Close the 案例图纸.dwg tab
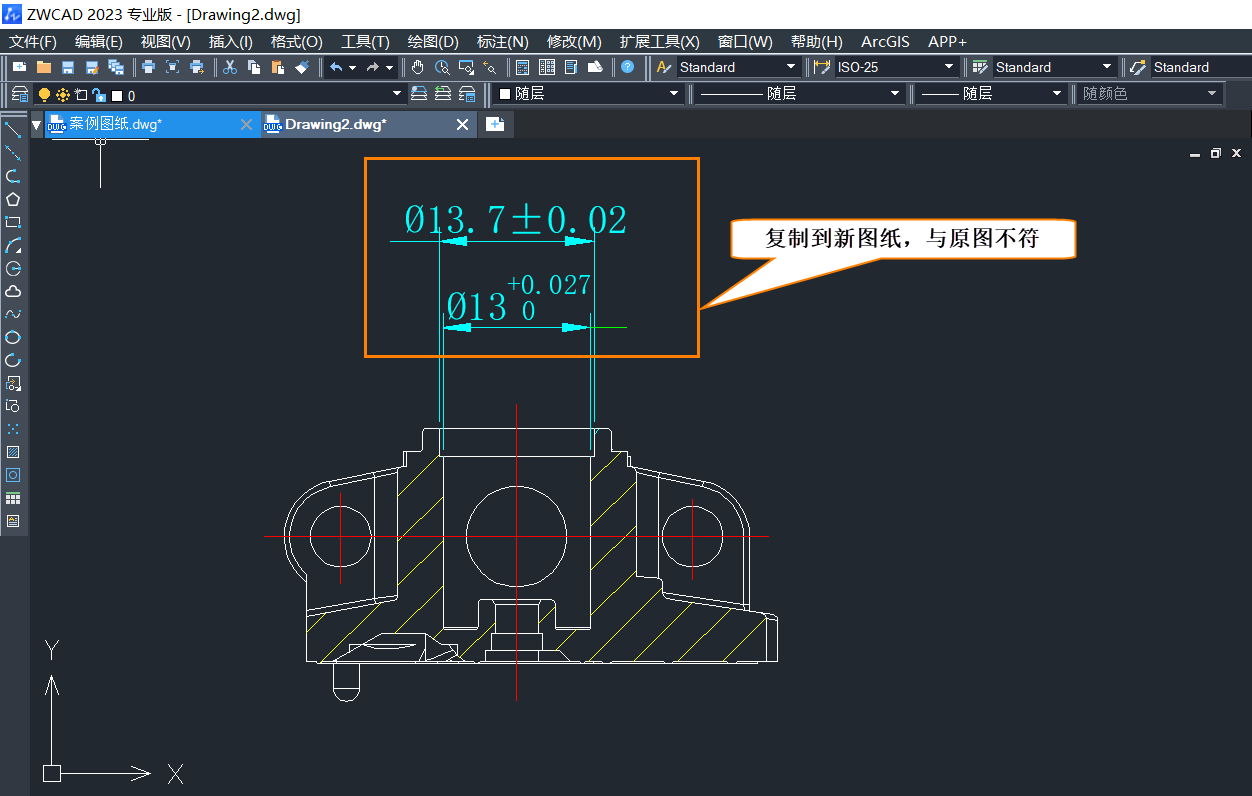Screen dimensions: 1252x796 [x=247, y=124]
